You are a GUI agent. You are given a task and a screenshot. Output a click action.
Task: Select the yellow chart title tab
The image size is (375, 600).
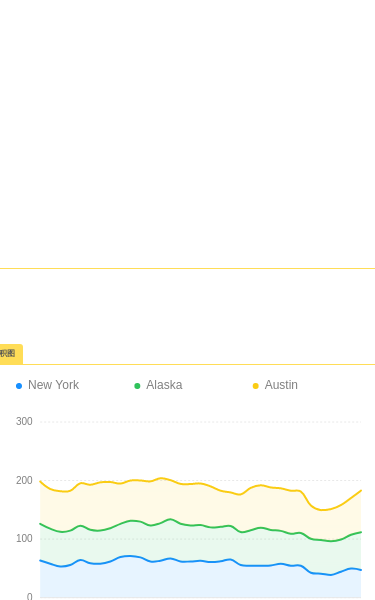coord(11,354)
